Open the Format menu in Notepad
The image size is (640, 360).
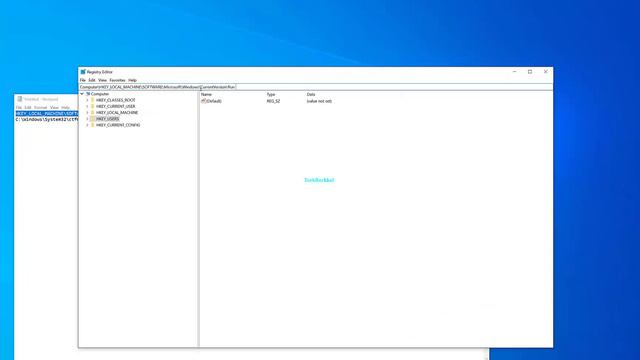click(x=40, y=107)
